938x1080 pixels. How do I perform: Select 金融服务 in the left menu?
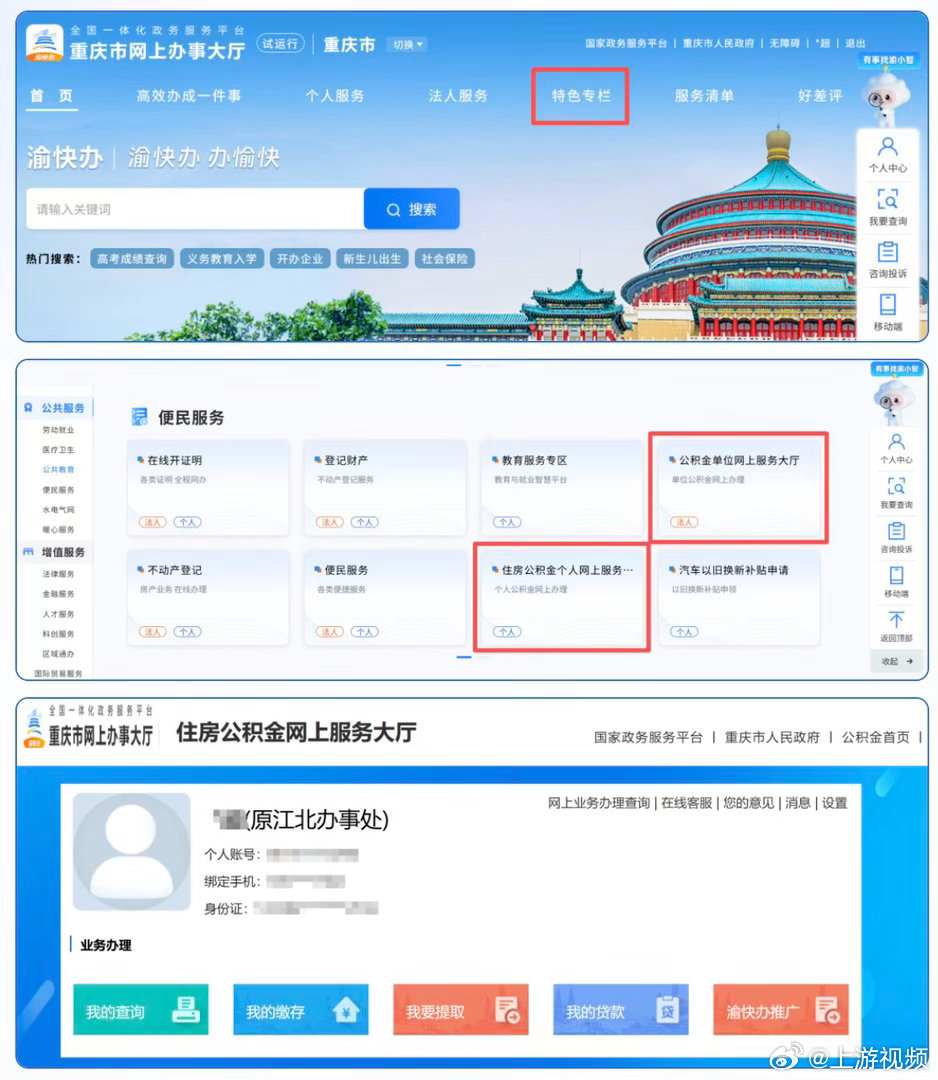pos(58,594)
